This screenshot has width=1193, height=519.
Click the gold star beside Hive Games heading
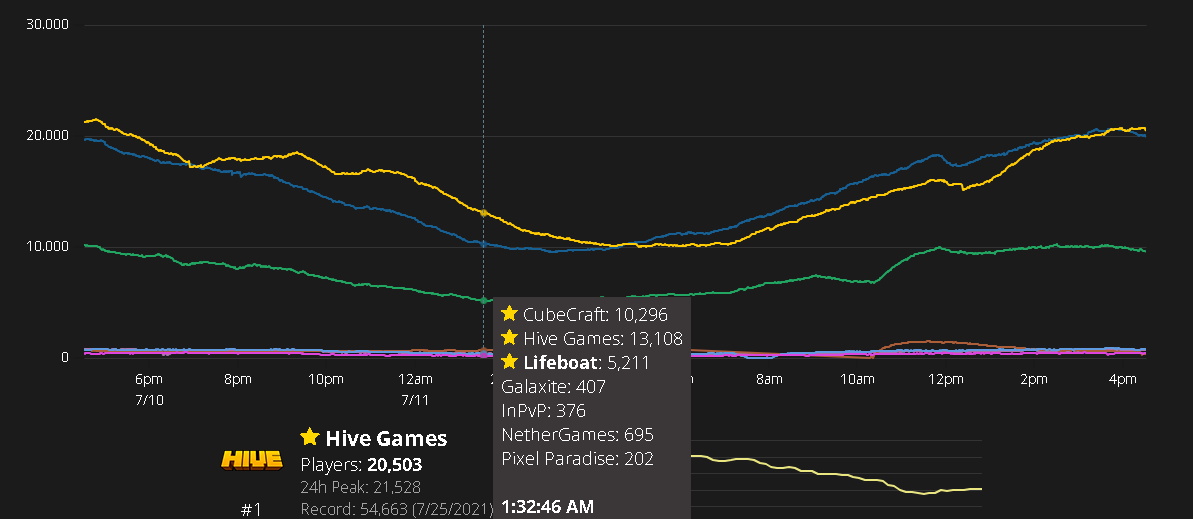[309, 437]
